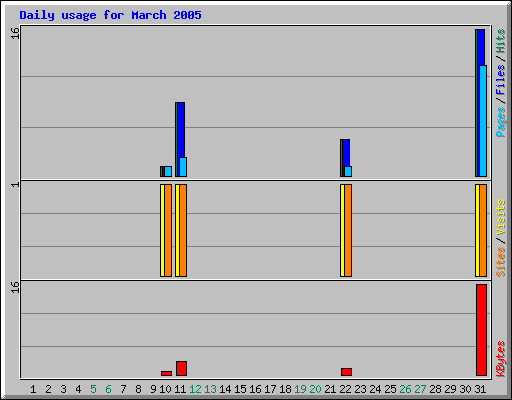Click day '1' on the x-axis
The image size is (512, 400).
(33, 389)
